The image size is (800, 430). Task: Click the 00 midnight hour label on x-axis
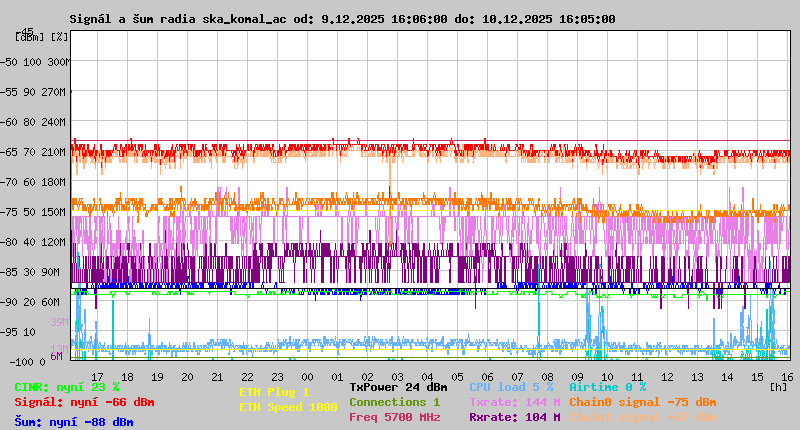click(x=337, y=377)
